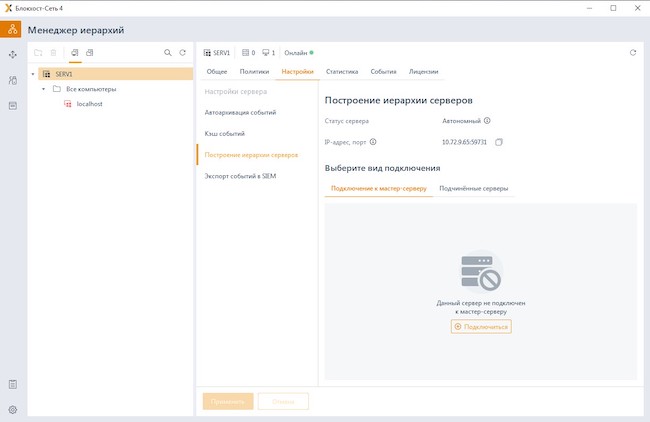Refresh the hierarchy tree panel

[x=182, y=53]
